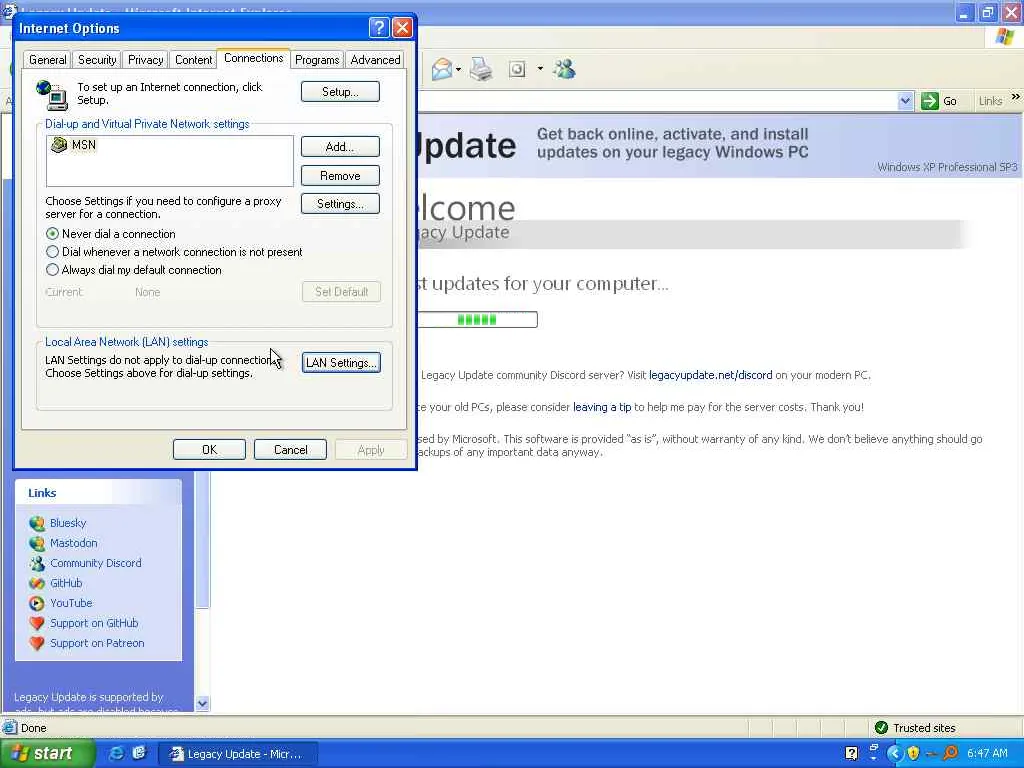
Task: Expand the Links toolbar chevron
Action: pyautogui.click(x=1016, y=97)
